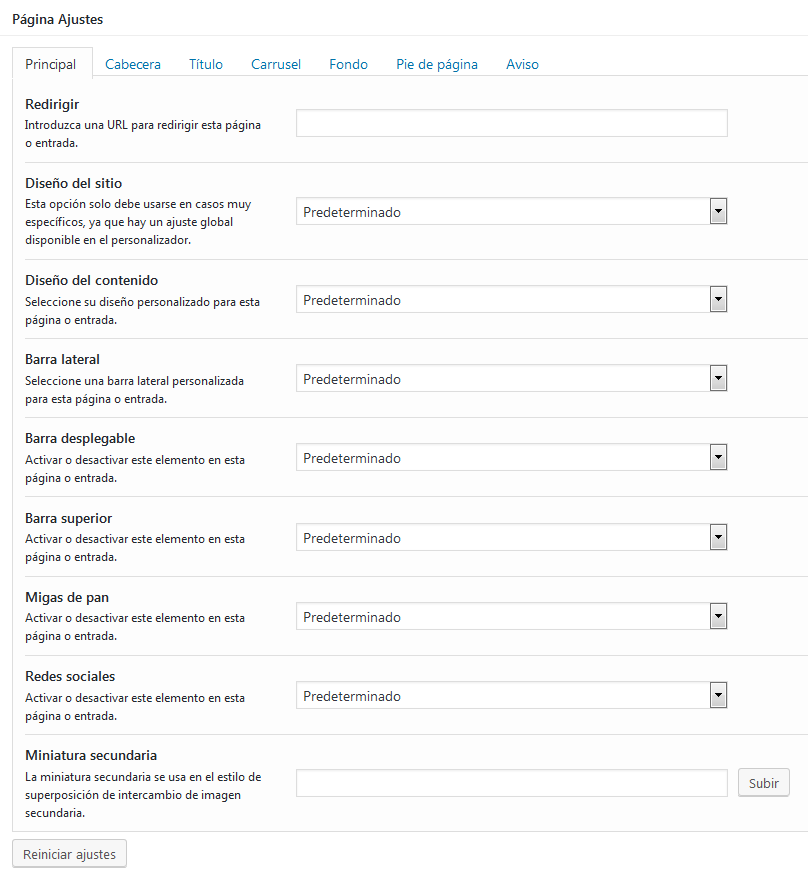Go to the Pie de página tab

pos(437,64)
